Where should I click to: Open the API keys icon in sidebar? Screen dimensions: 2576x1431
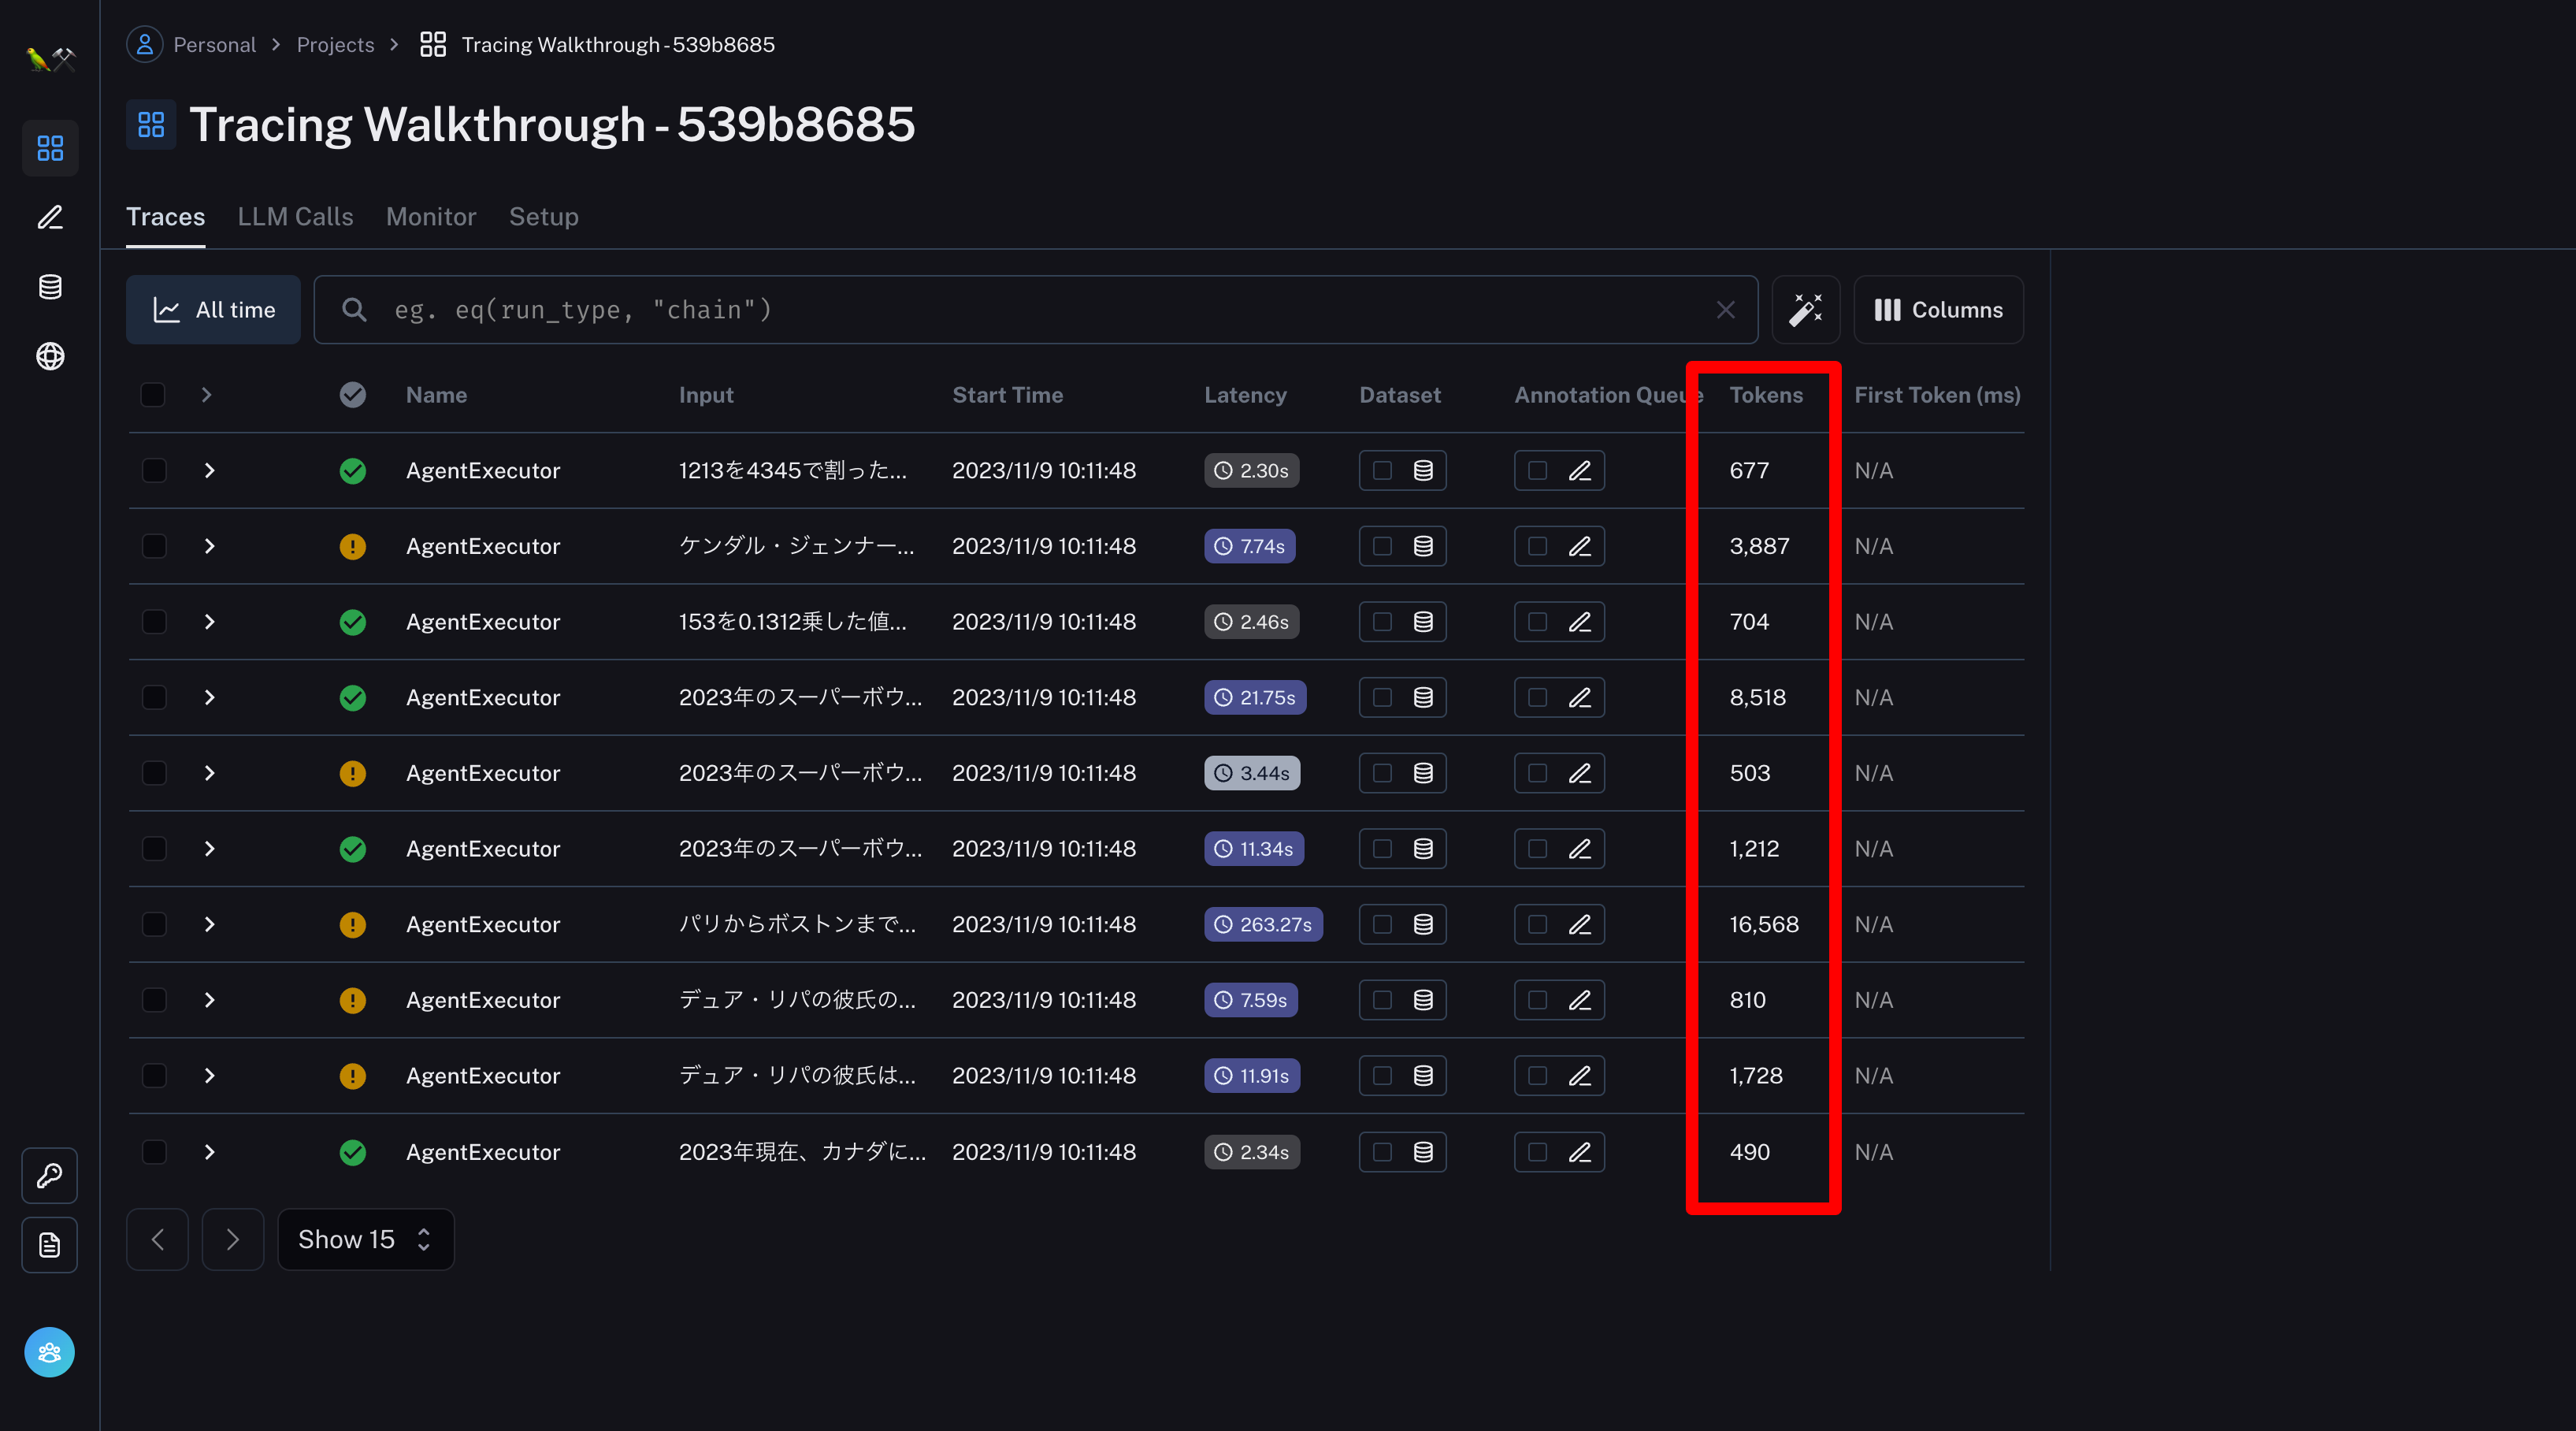(x=50, y=1175)
